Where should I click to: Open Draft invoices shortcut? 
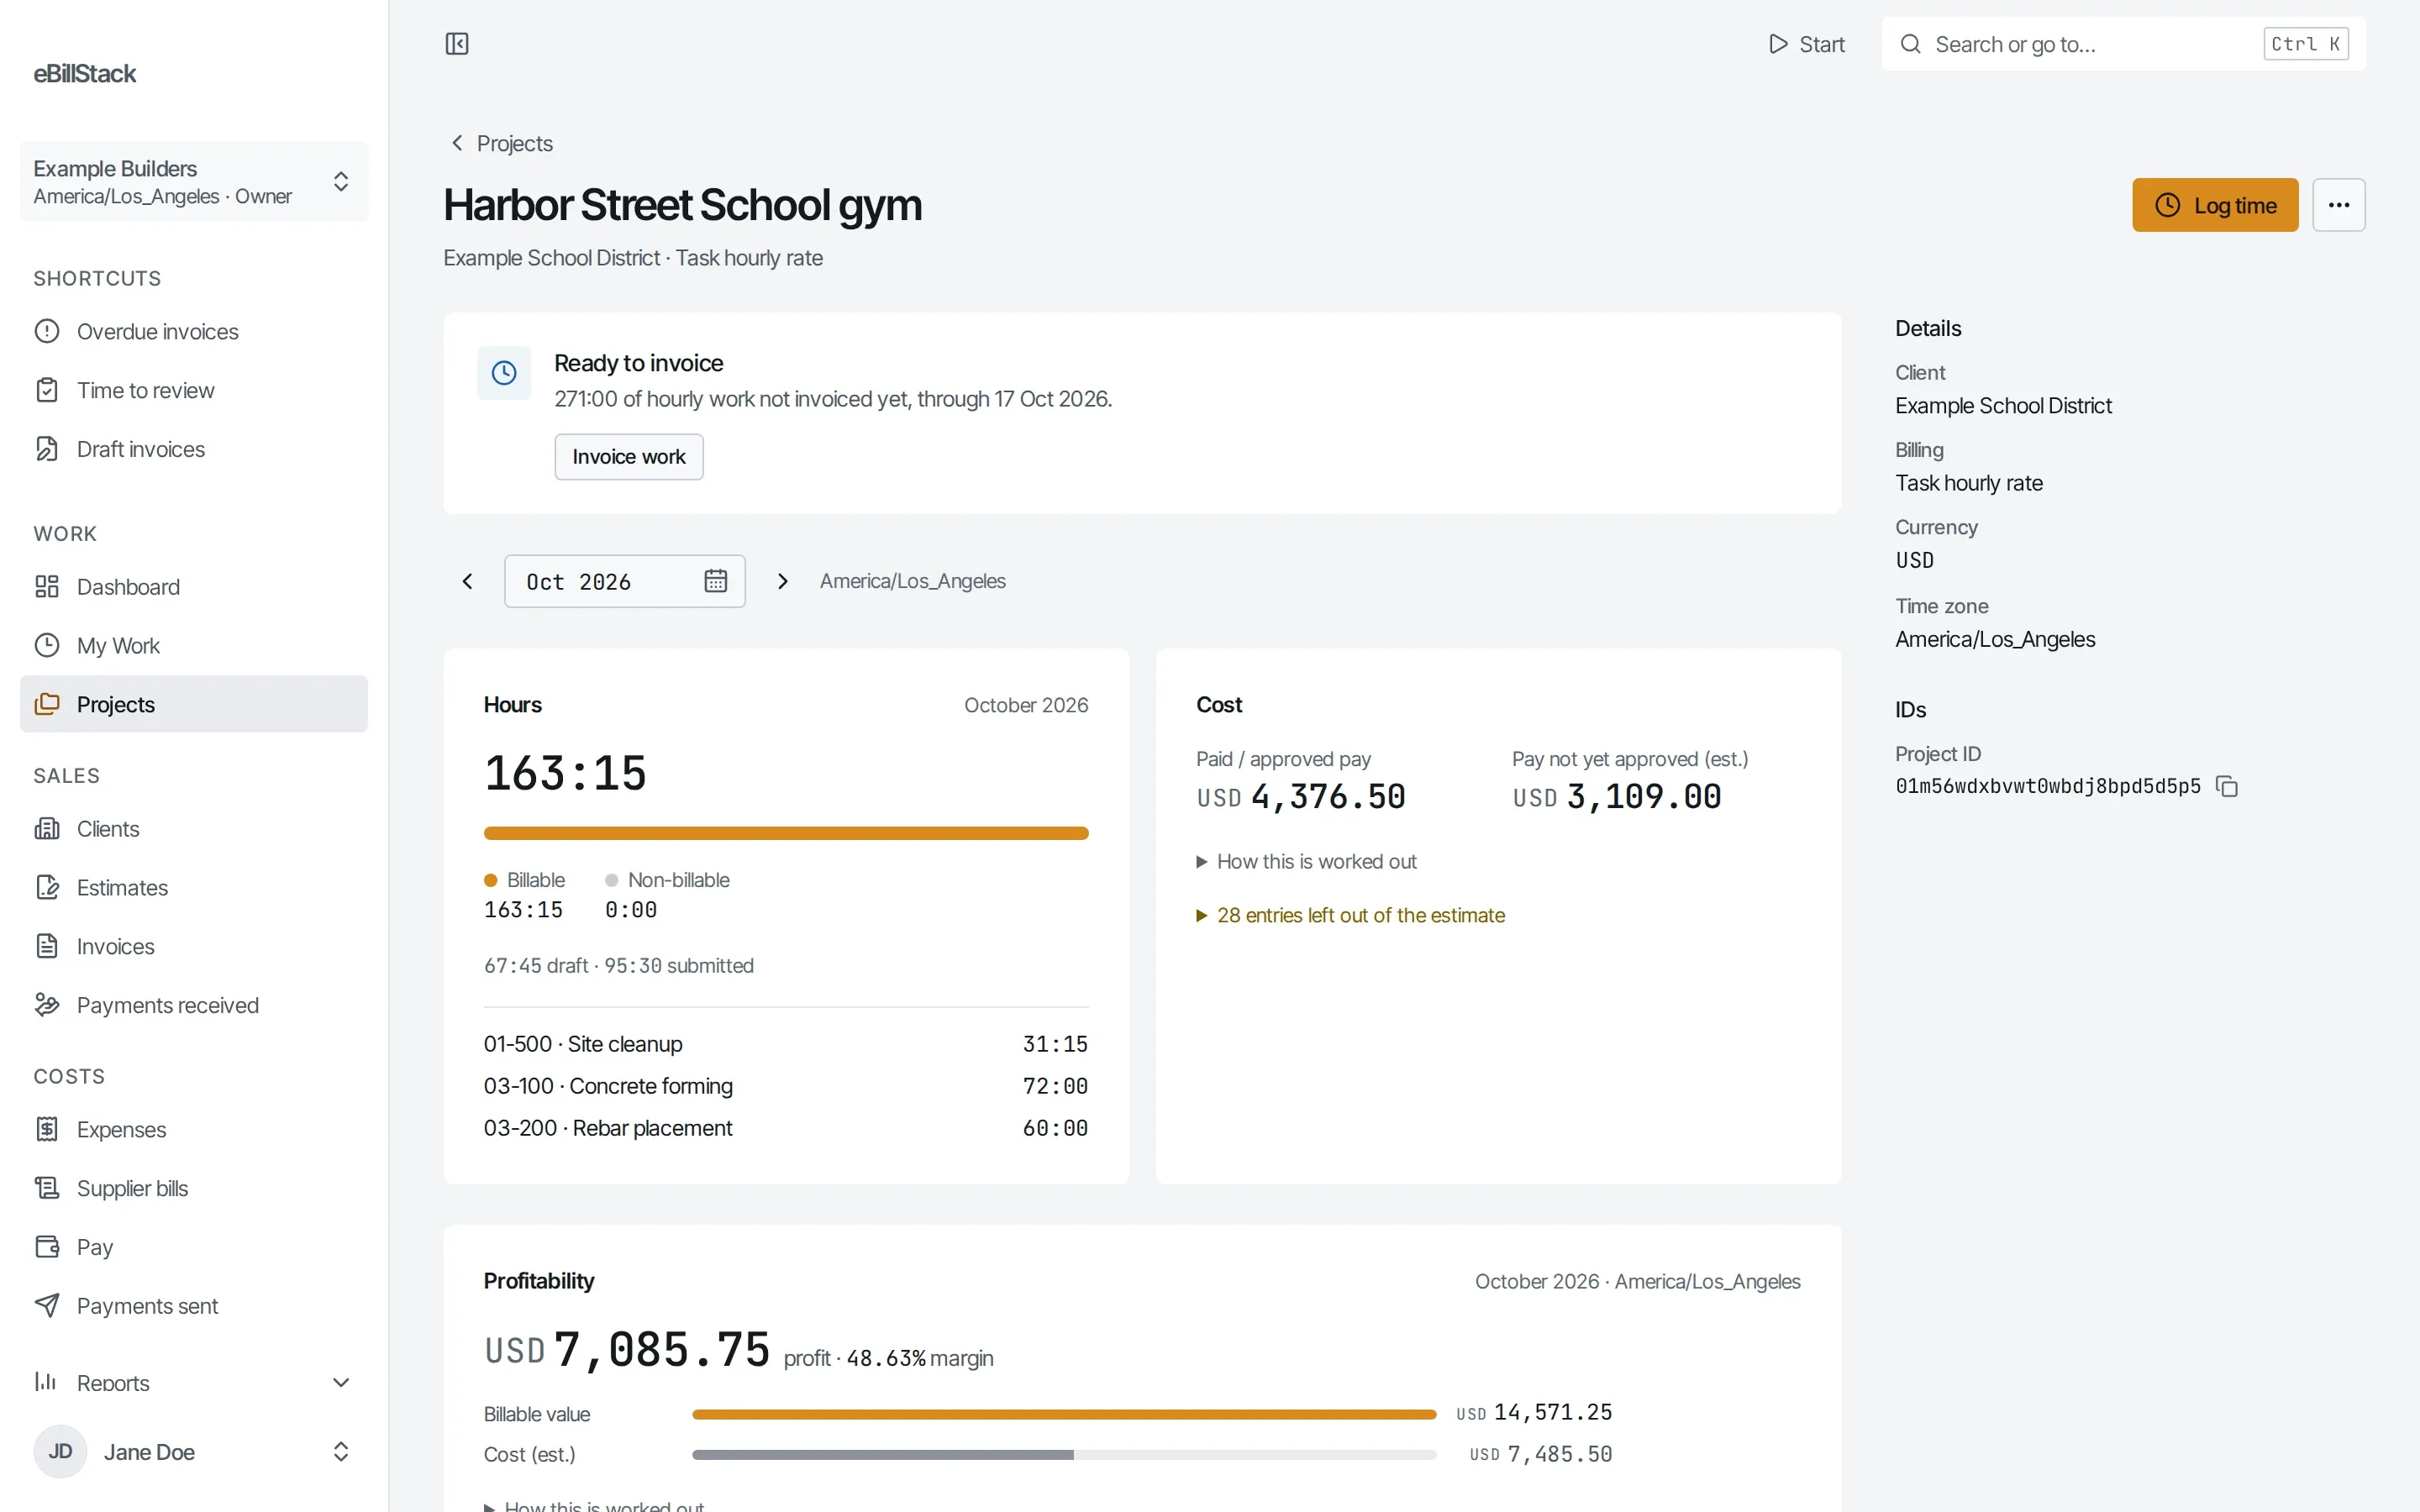(194, 449)
